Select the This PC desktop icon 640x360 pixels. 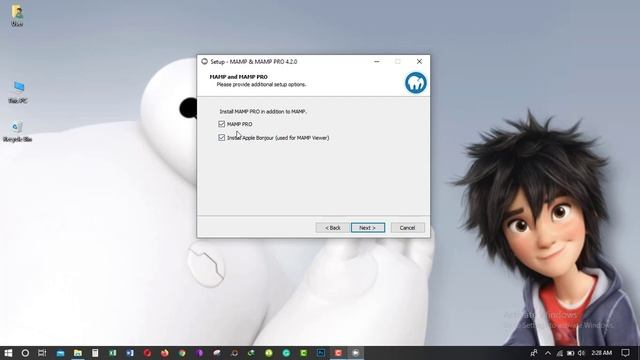coord(18,92)
